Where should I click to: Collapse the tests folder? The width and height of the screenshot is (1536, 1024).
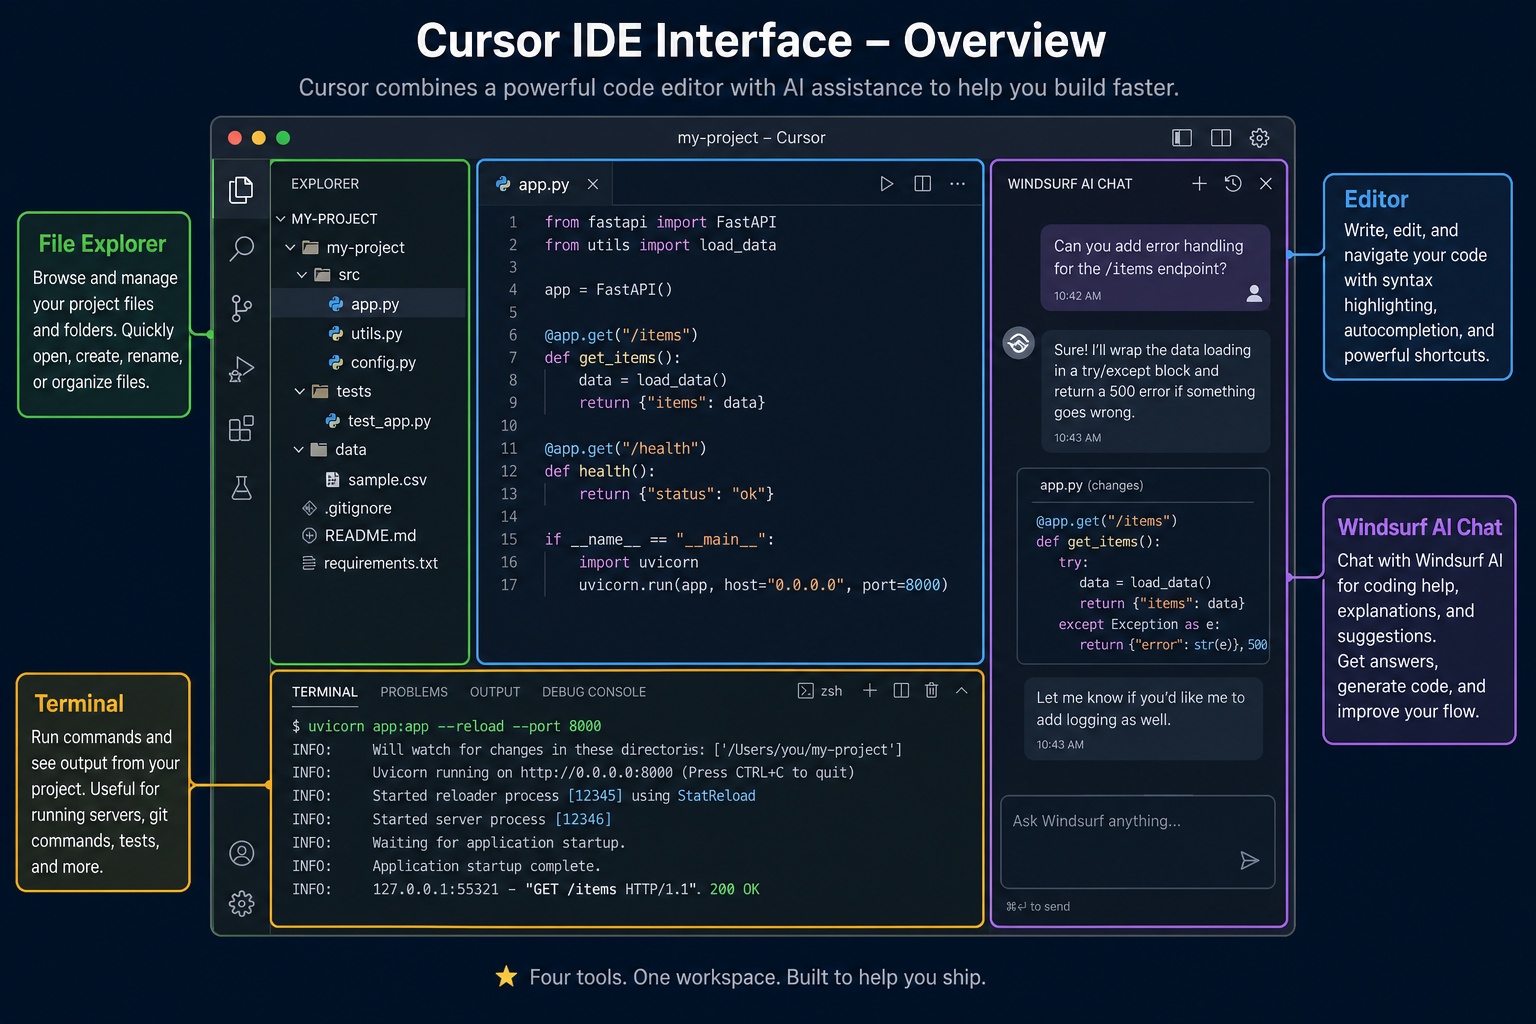[x=299, y=391]
